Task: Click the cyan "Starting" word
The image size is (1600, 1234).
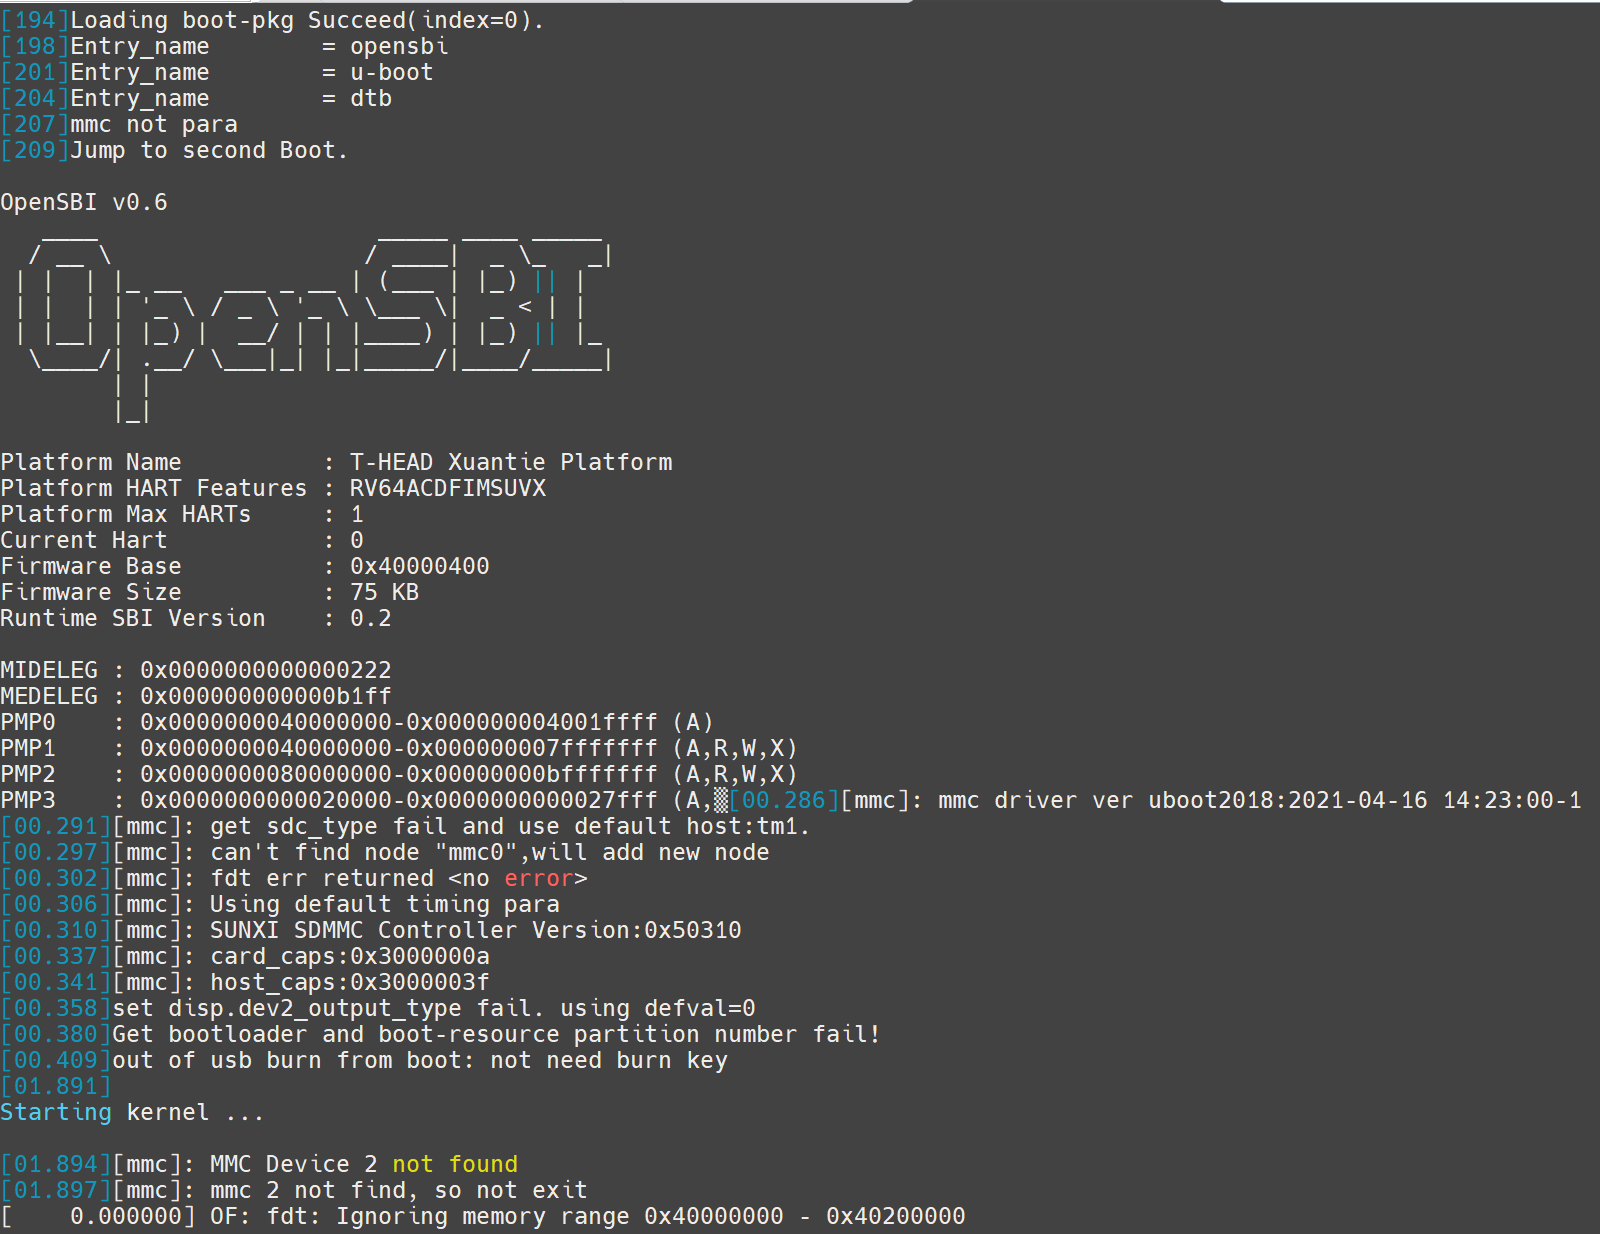Action: click(56, 1113)
